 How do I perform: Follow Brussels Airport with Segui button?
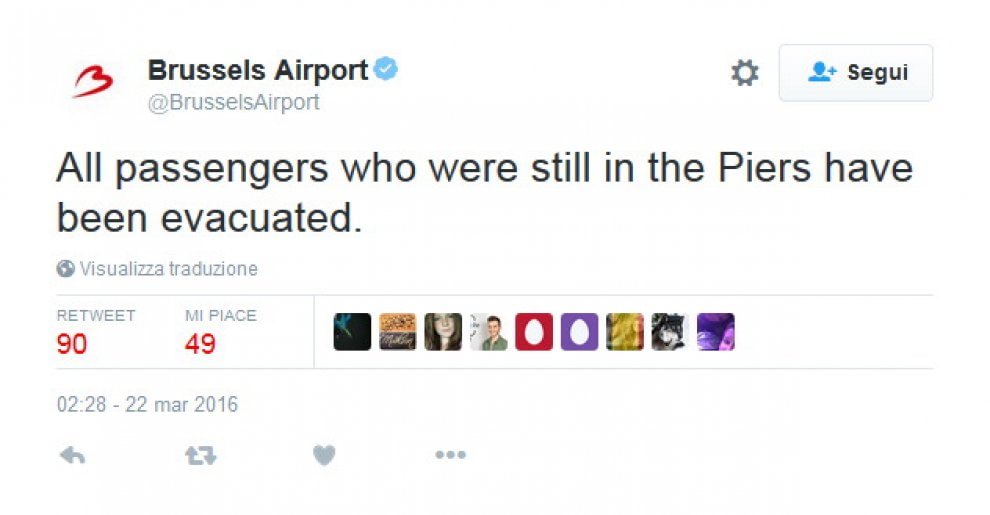[856, 73]
